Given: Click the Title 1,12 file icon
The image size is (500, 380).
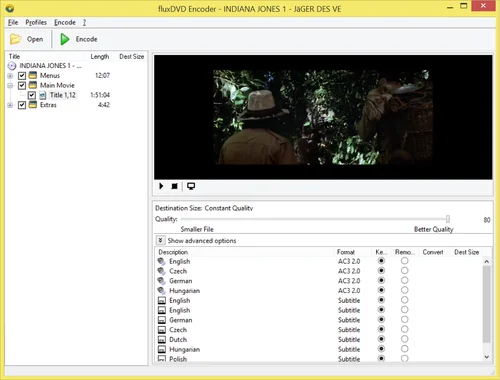Looking at the screenshot, I should point(43,95).
